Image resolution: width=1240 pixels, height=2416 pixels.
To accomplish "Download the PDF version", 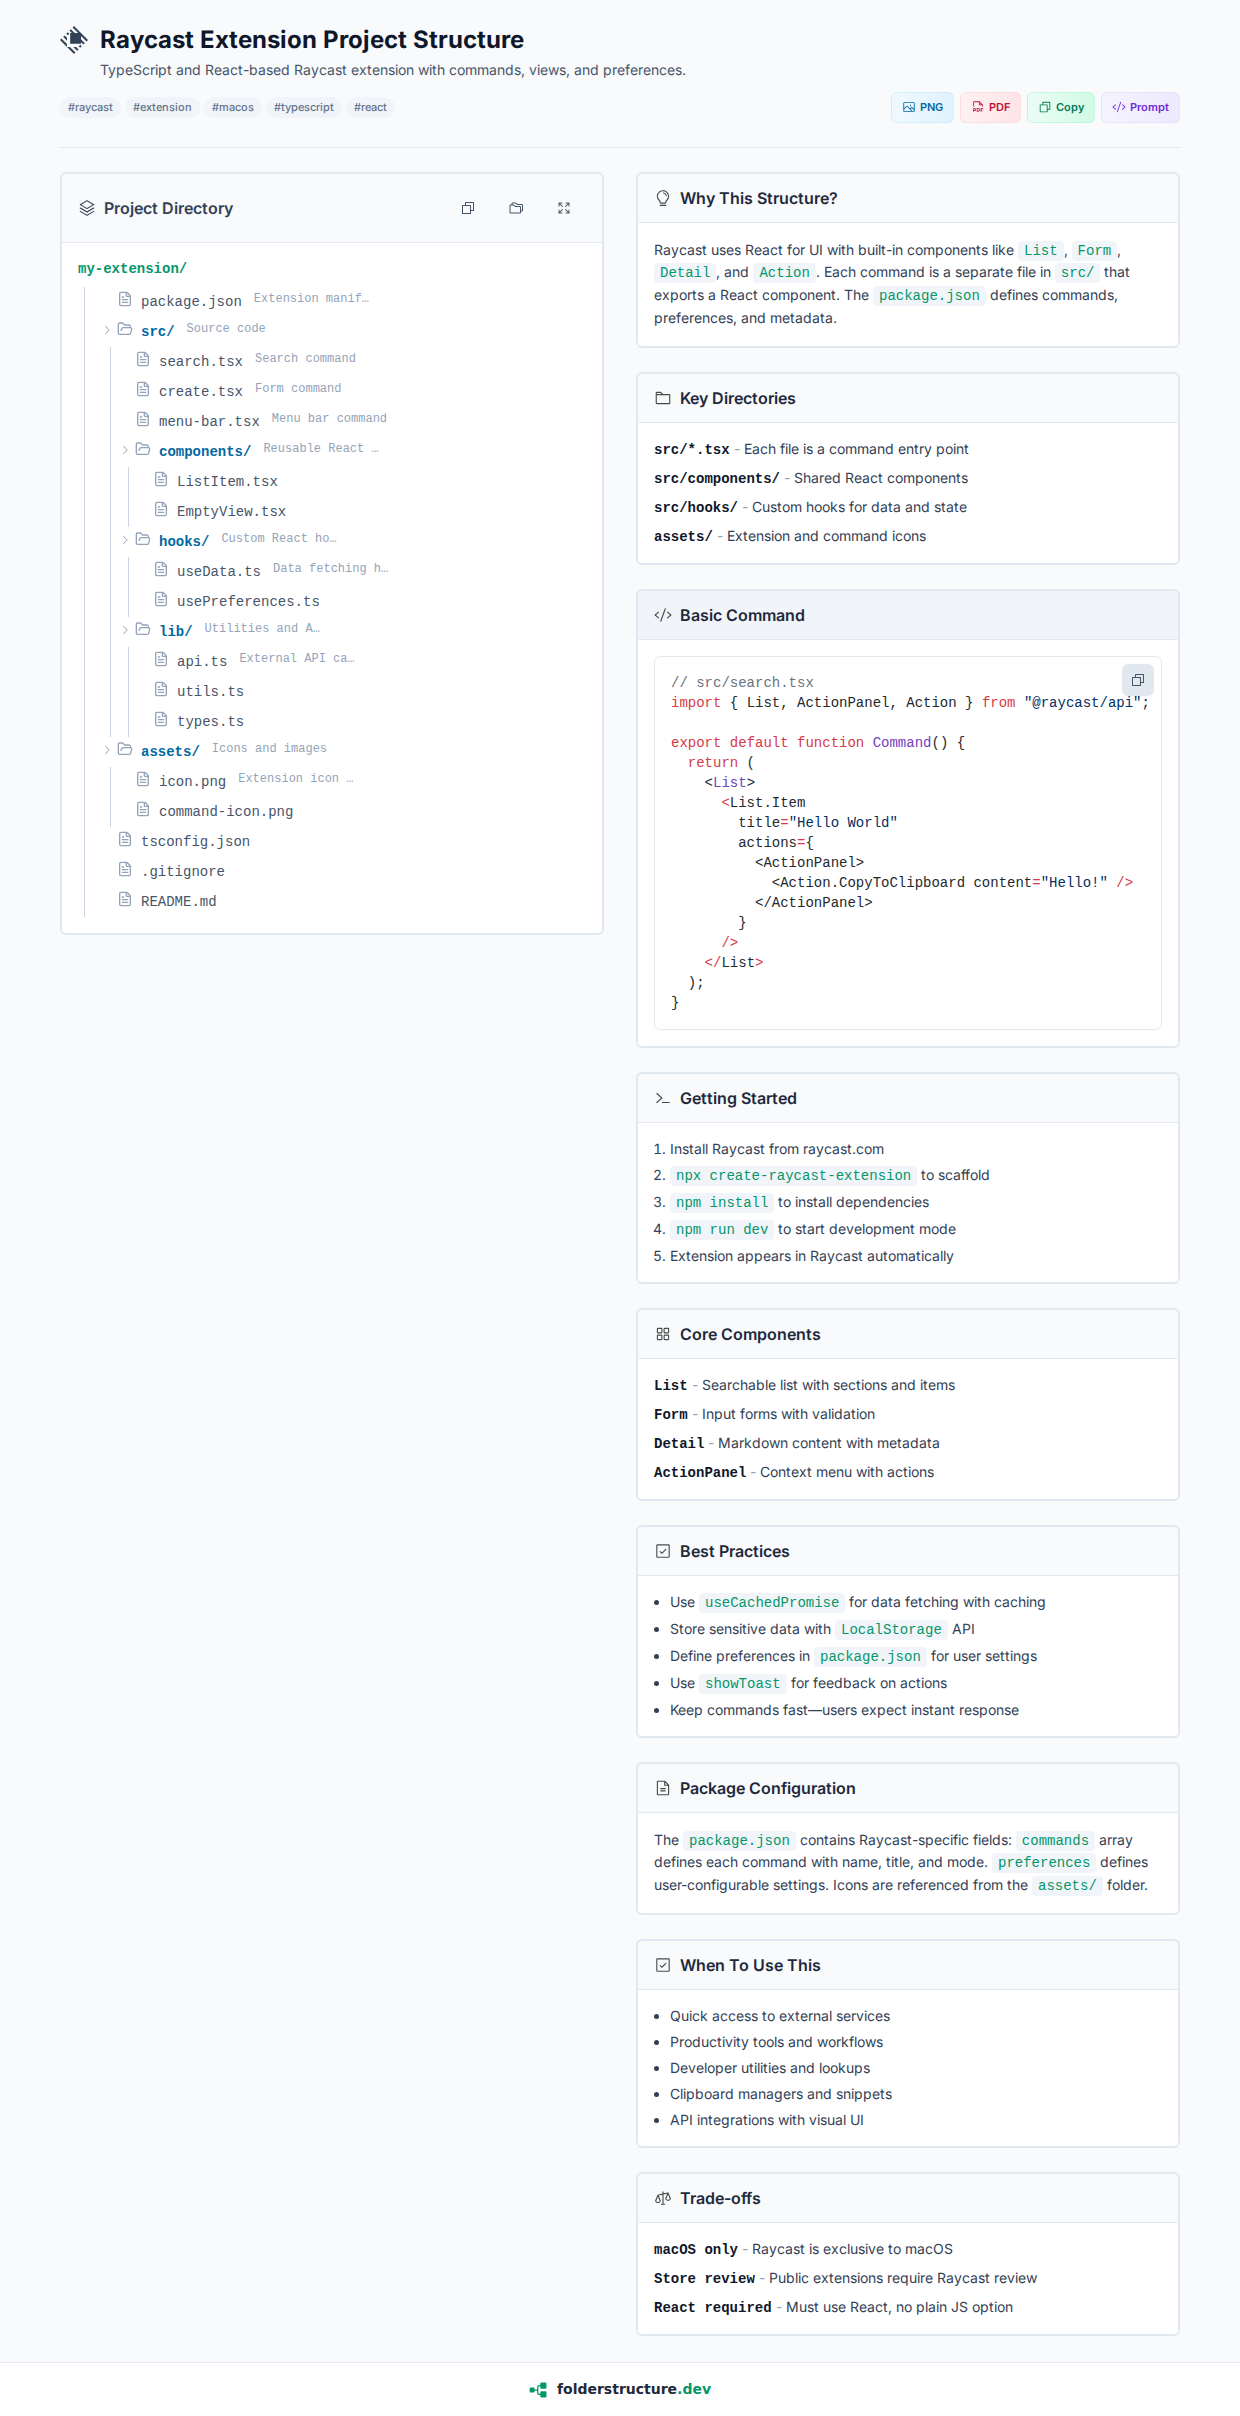I will (x=990, y=107).
